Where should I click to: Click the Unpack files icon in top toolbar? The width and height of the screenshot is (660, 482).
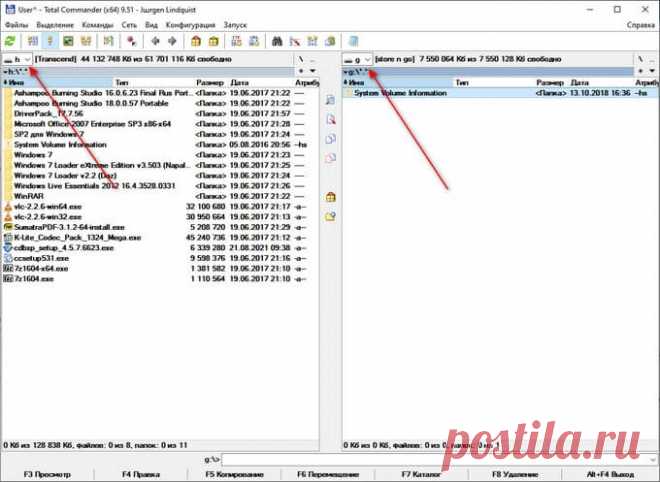coord(213,41)
